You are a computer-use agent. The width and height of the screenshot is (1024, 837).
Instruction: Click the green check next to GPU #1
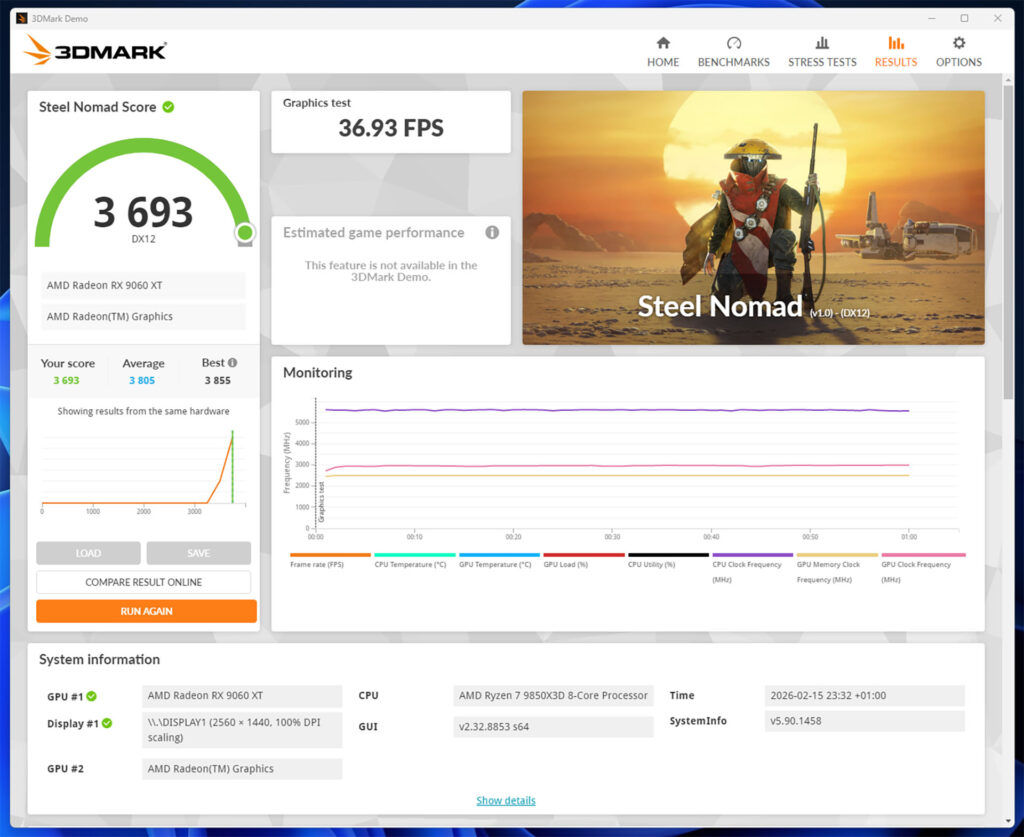[91, 696]
